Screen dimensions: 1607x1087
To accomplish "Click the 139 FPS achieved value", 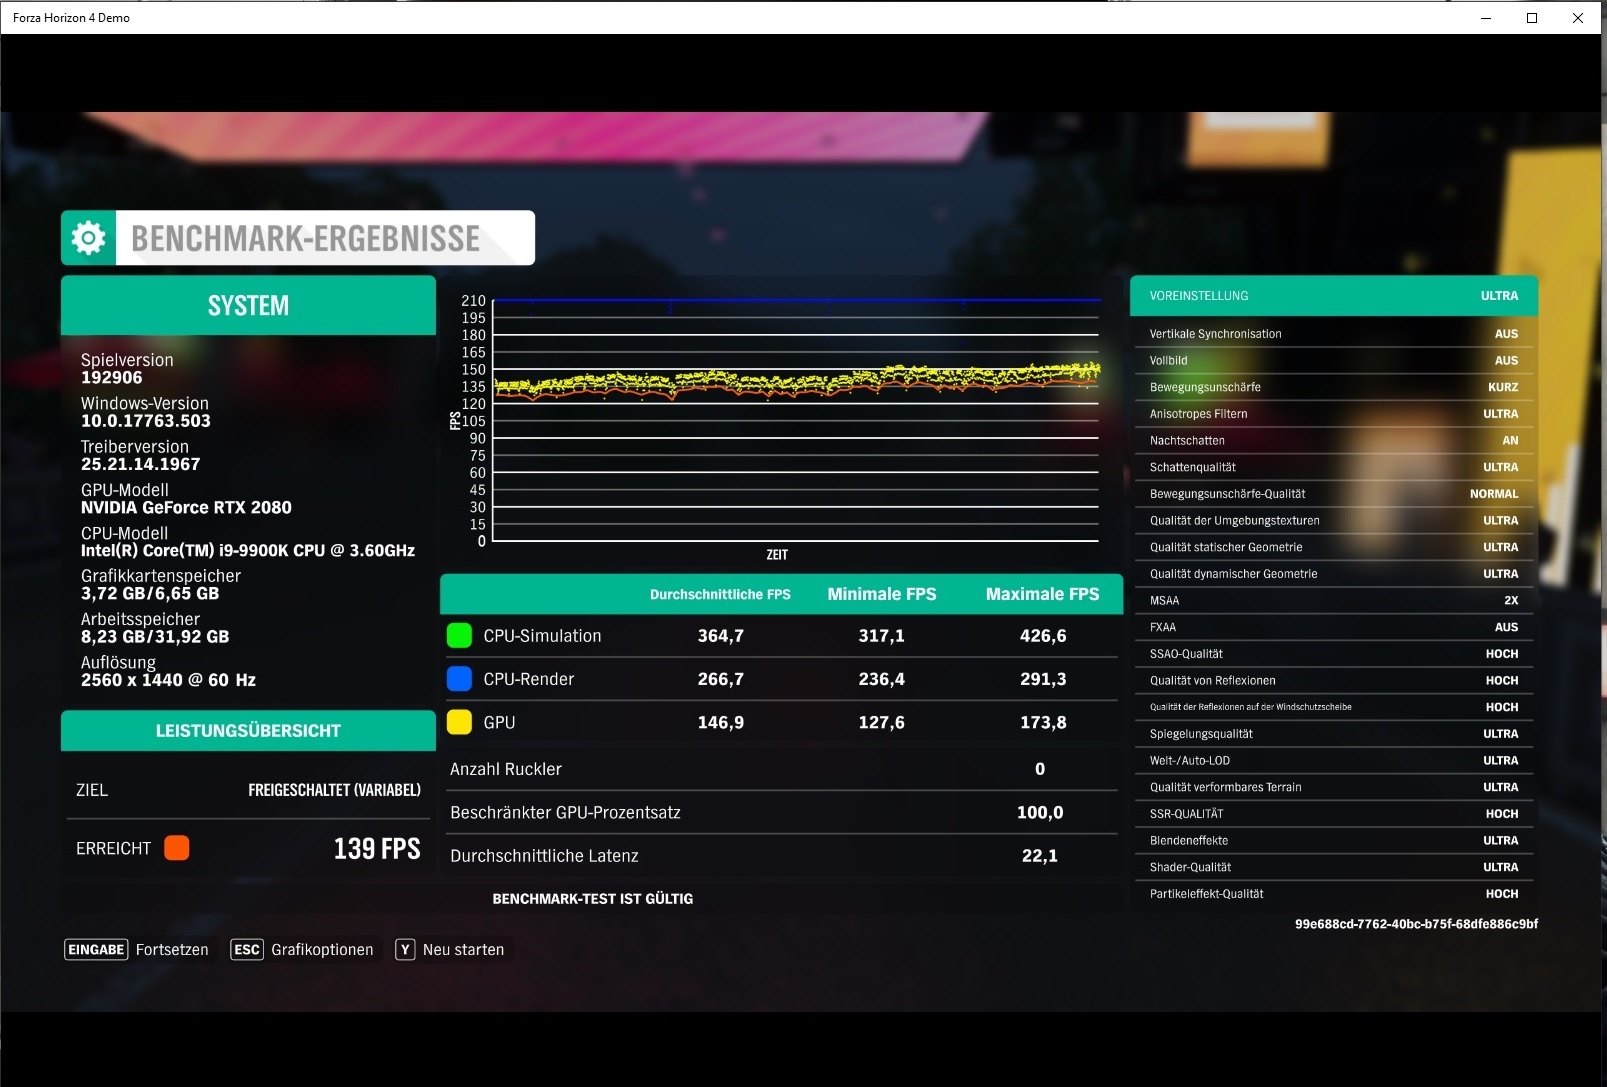I will pyautogui.click(x=377, y=848).
